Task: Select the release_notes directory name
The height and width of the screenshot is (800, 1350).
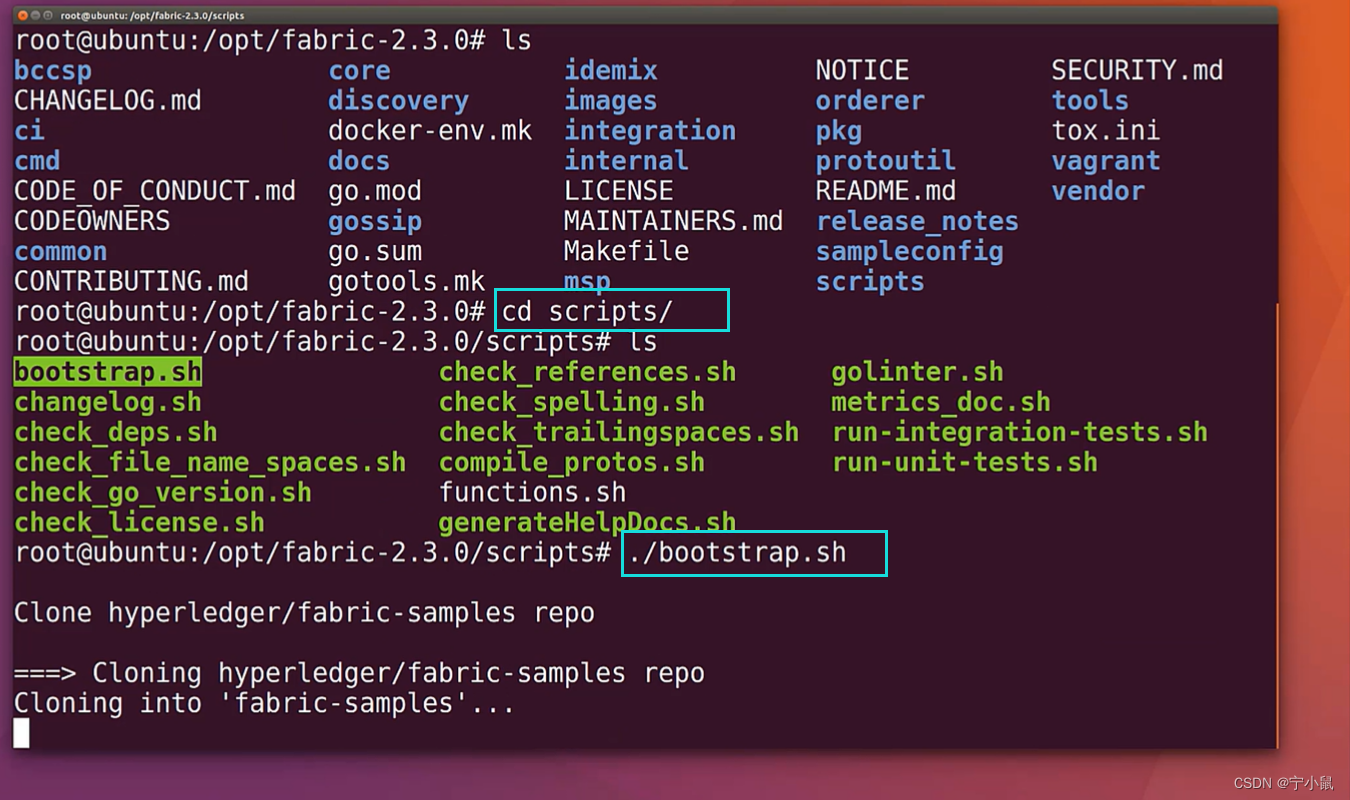Action: coord(917,222)
